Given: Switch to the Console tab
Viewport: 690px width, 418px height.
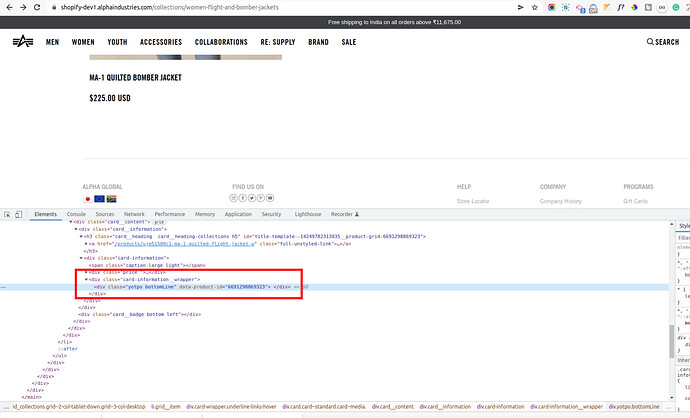Looking at the screenshot, I should tap(76, 214).
